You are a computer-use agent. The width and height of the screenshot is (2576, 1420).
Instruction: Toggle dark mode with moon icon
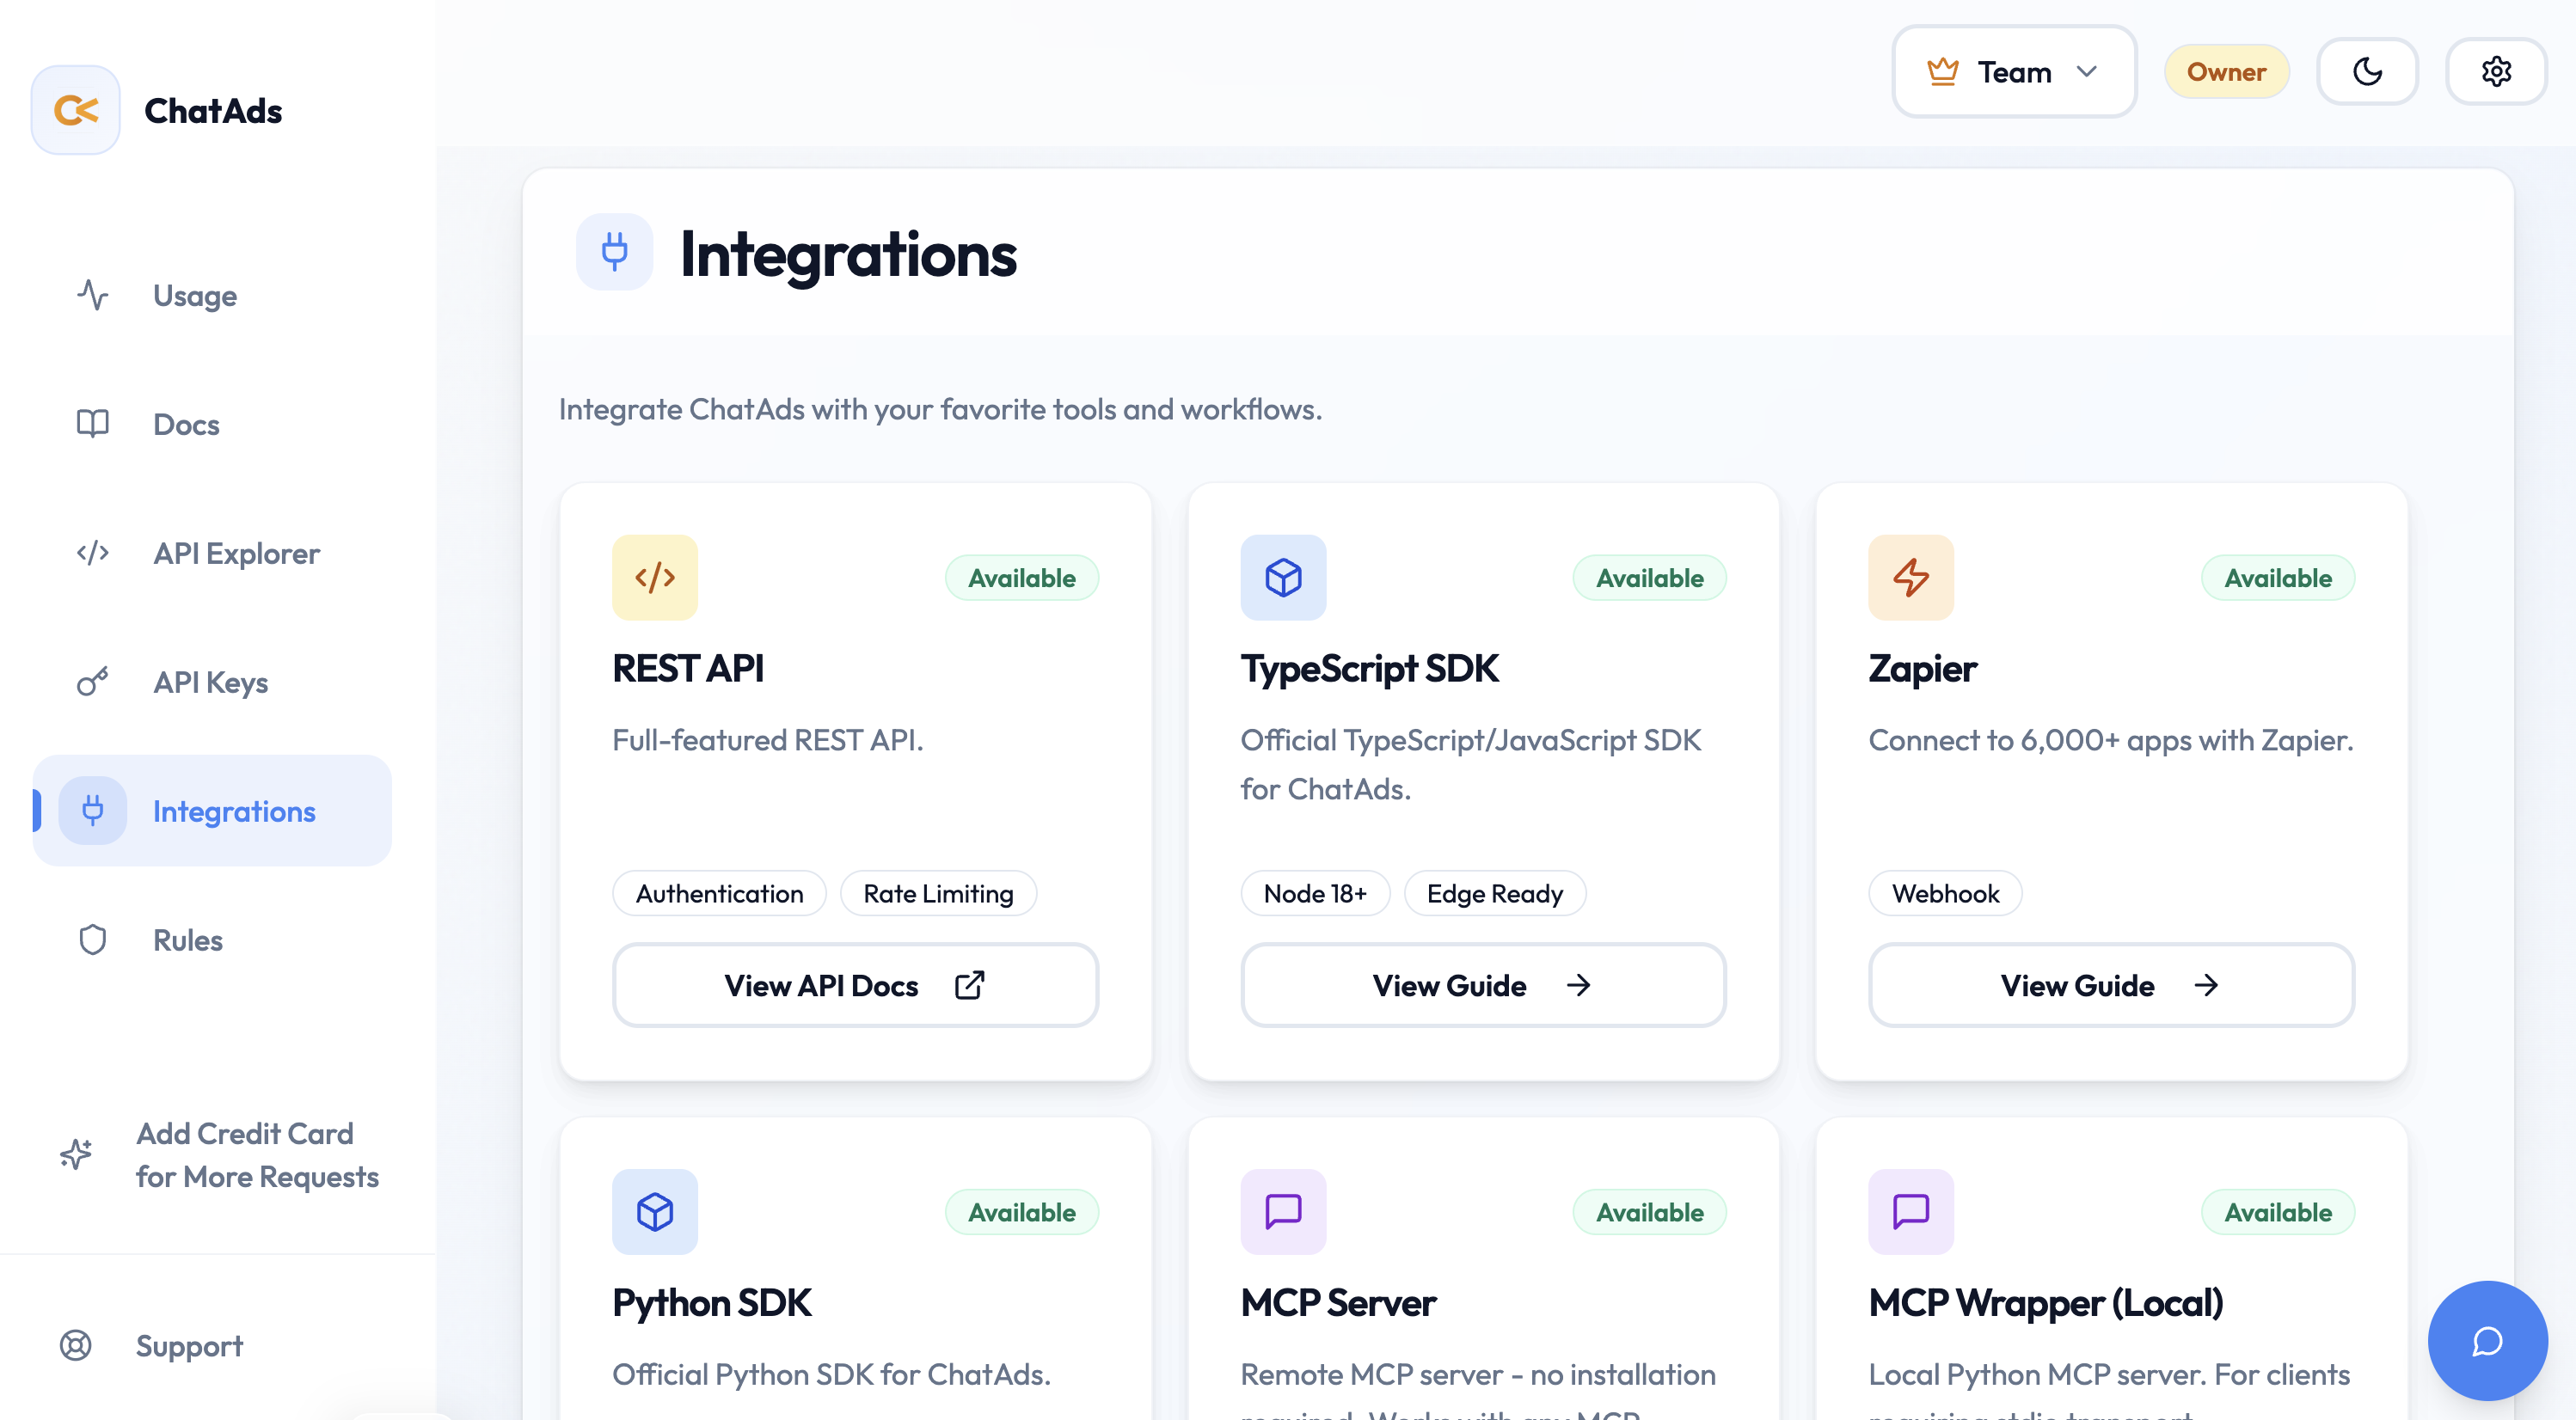tap(2367, 72)
